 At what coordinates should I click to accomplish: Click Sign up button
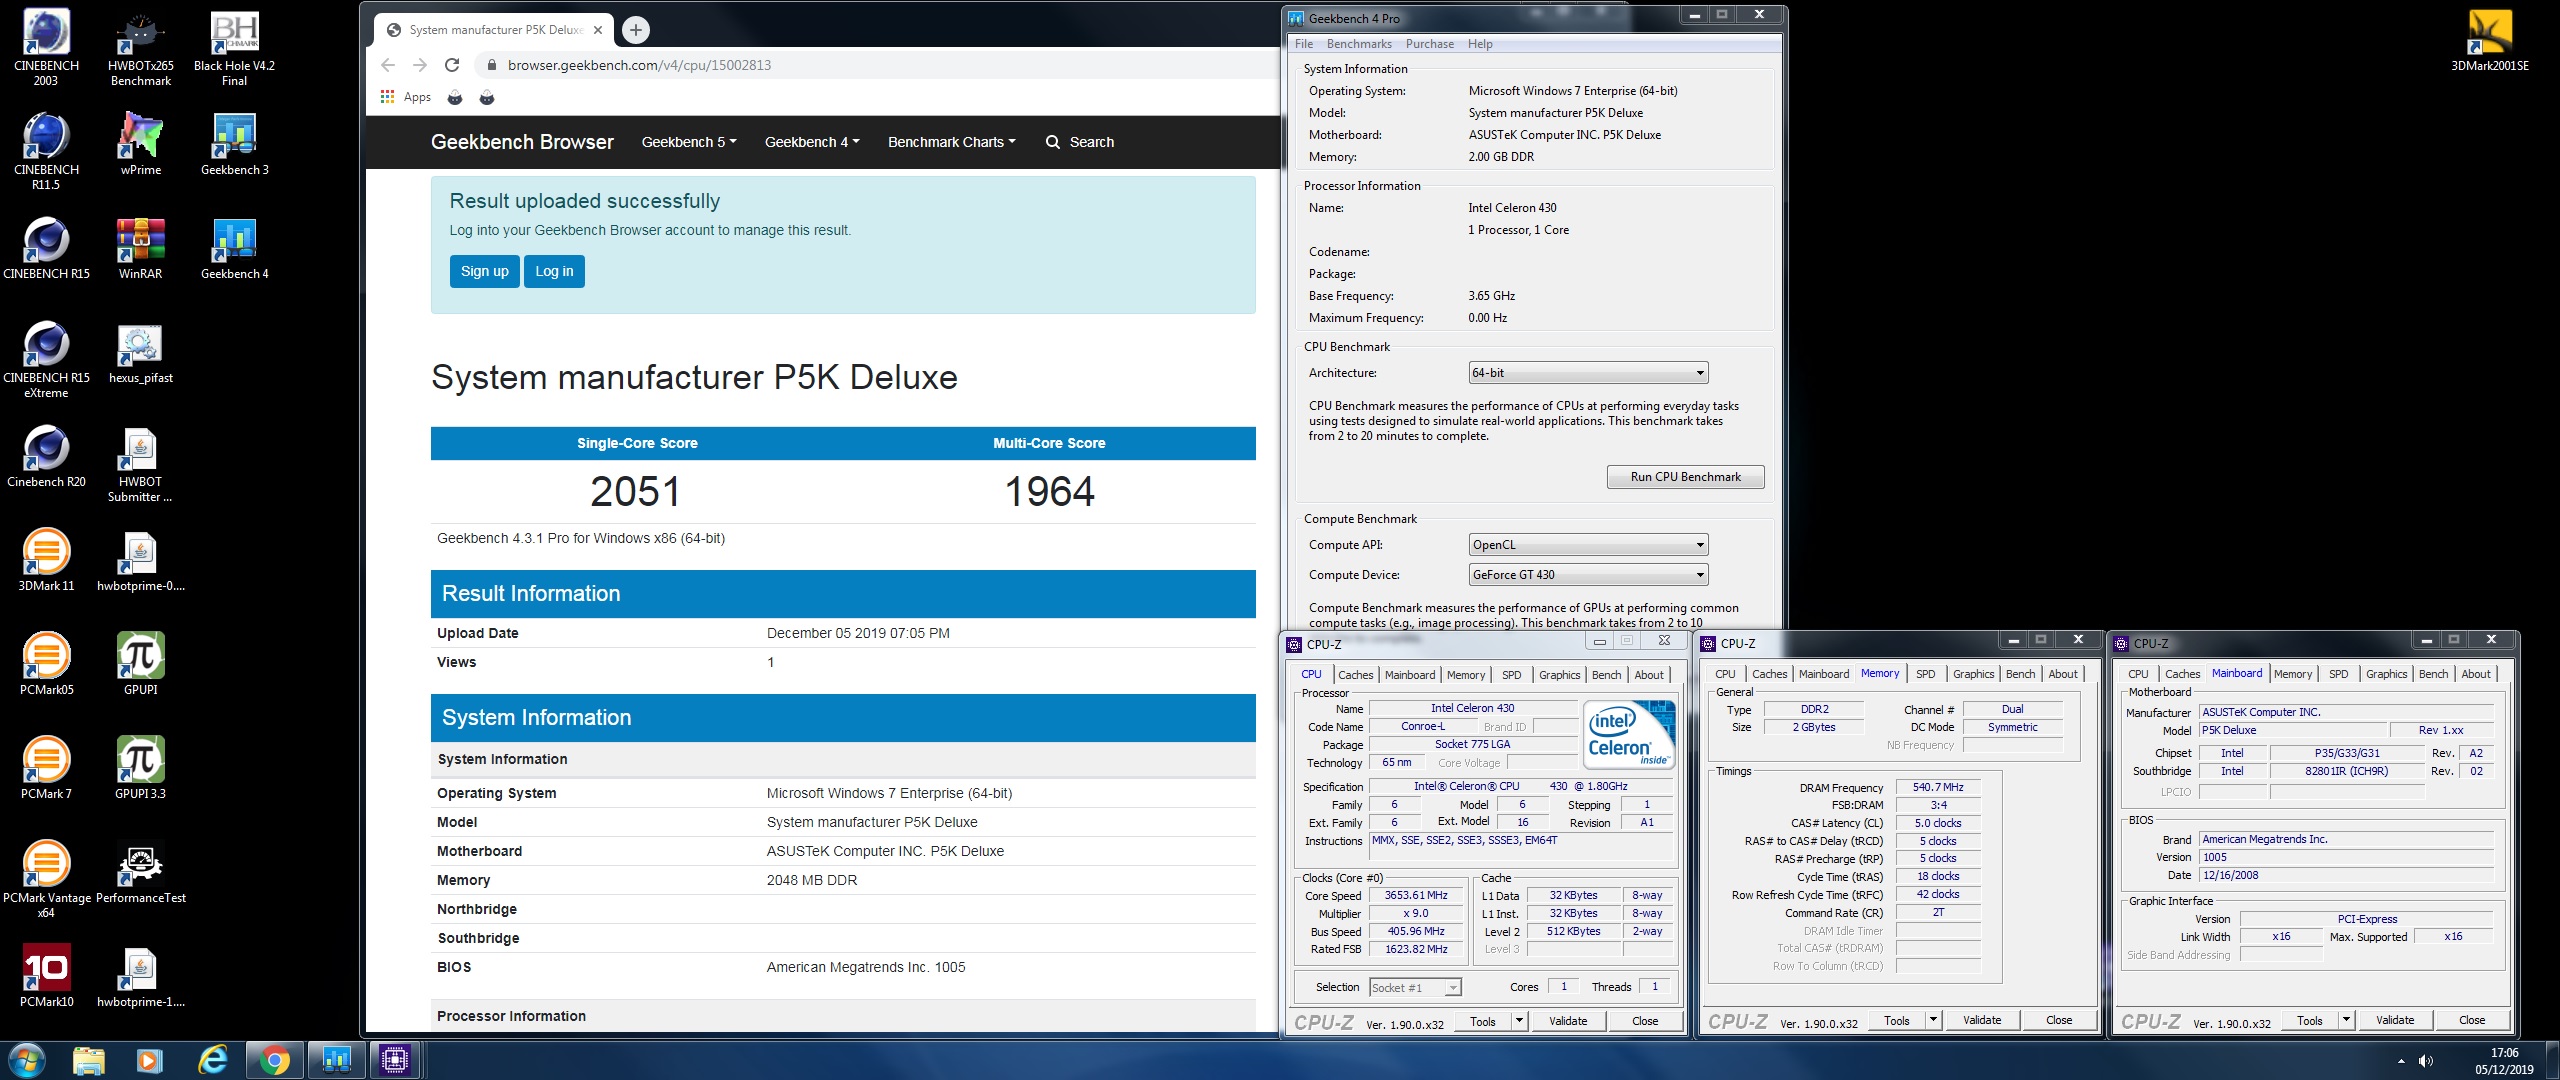tap(485, 271)
